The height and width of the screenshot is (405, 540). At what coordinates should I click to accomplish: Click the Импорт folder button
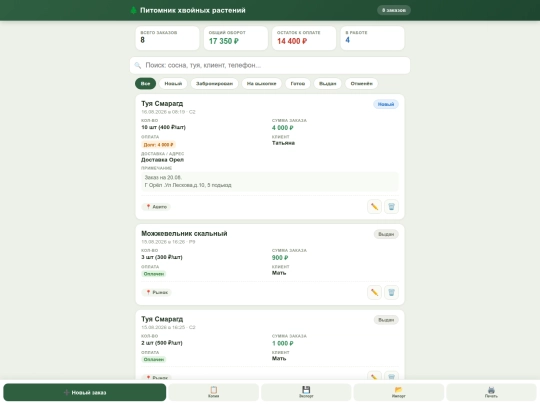coord(398,392)
